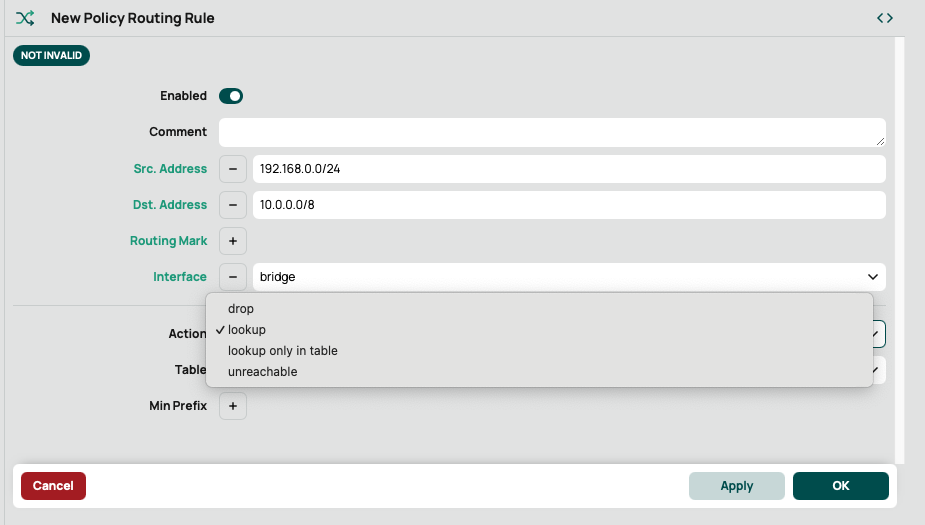Click the Dst. Address label
The height and width of the screenshot is (525, 925).
[170, 205]
